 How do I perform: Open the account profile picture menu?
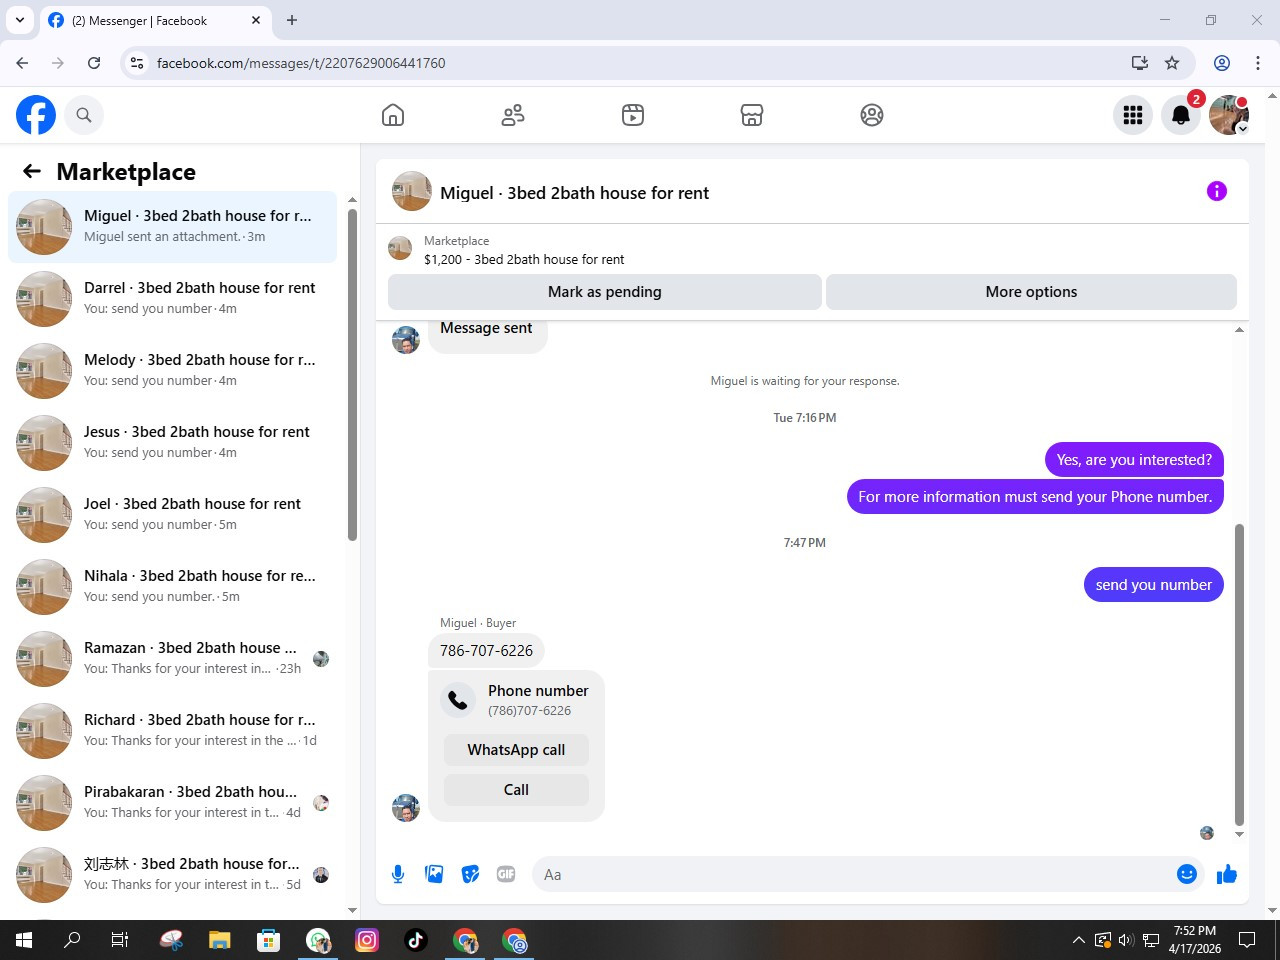(x=1229, y=115)
